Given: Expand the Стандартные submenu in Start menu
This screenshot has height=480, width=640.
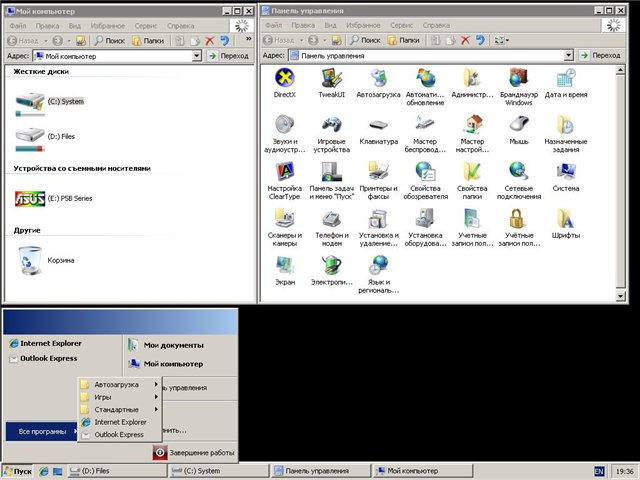Looking at the screenshot, I should coord(118,410).
